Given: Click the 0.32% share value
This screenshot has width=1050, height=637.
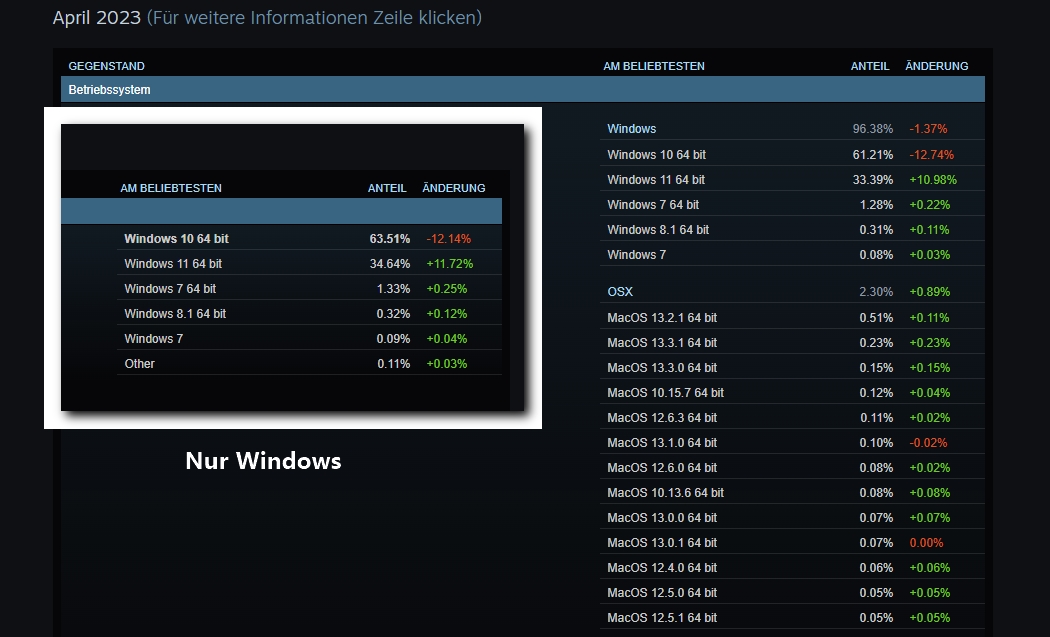Looking at the screenshot, I should point(393,313).
